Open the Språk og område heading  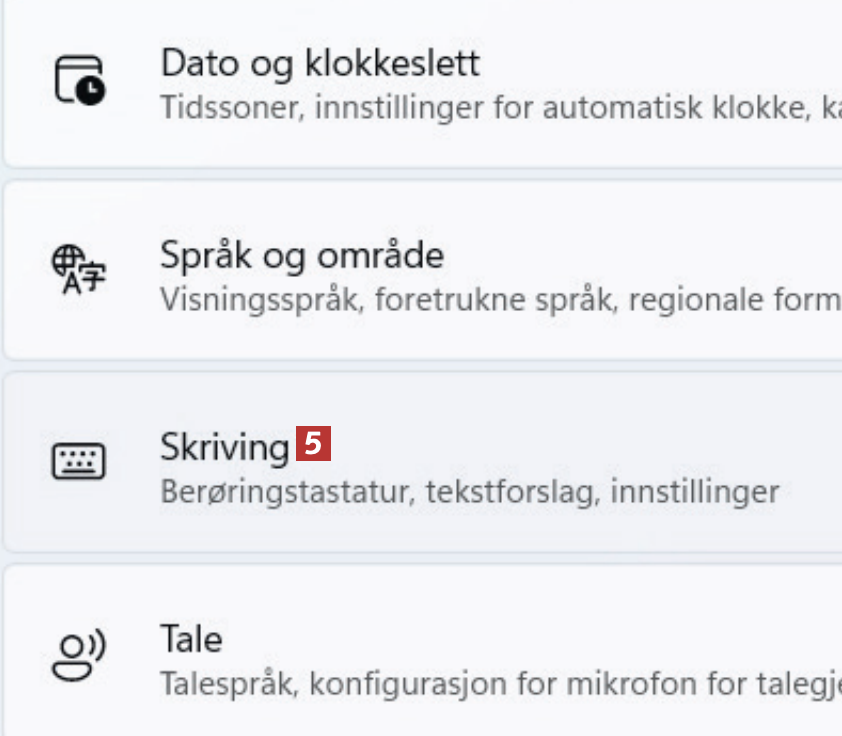coord(301,255)
